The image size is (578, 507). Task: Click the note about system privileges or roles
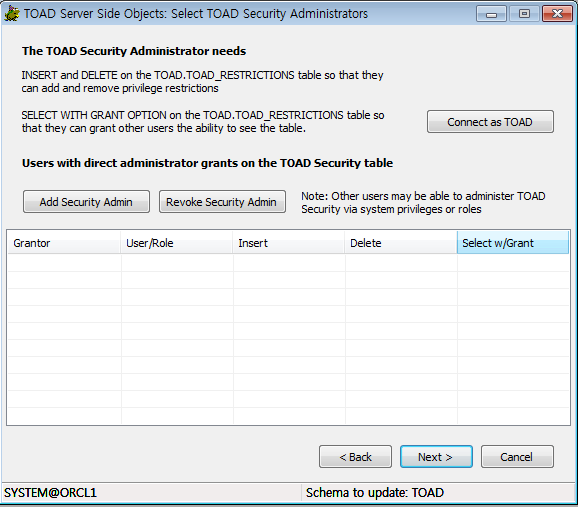pyautogui.click(x=423, y=202)
